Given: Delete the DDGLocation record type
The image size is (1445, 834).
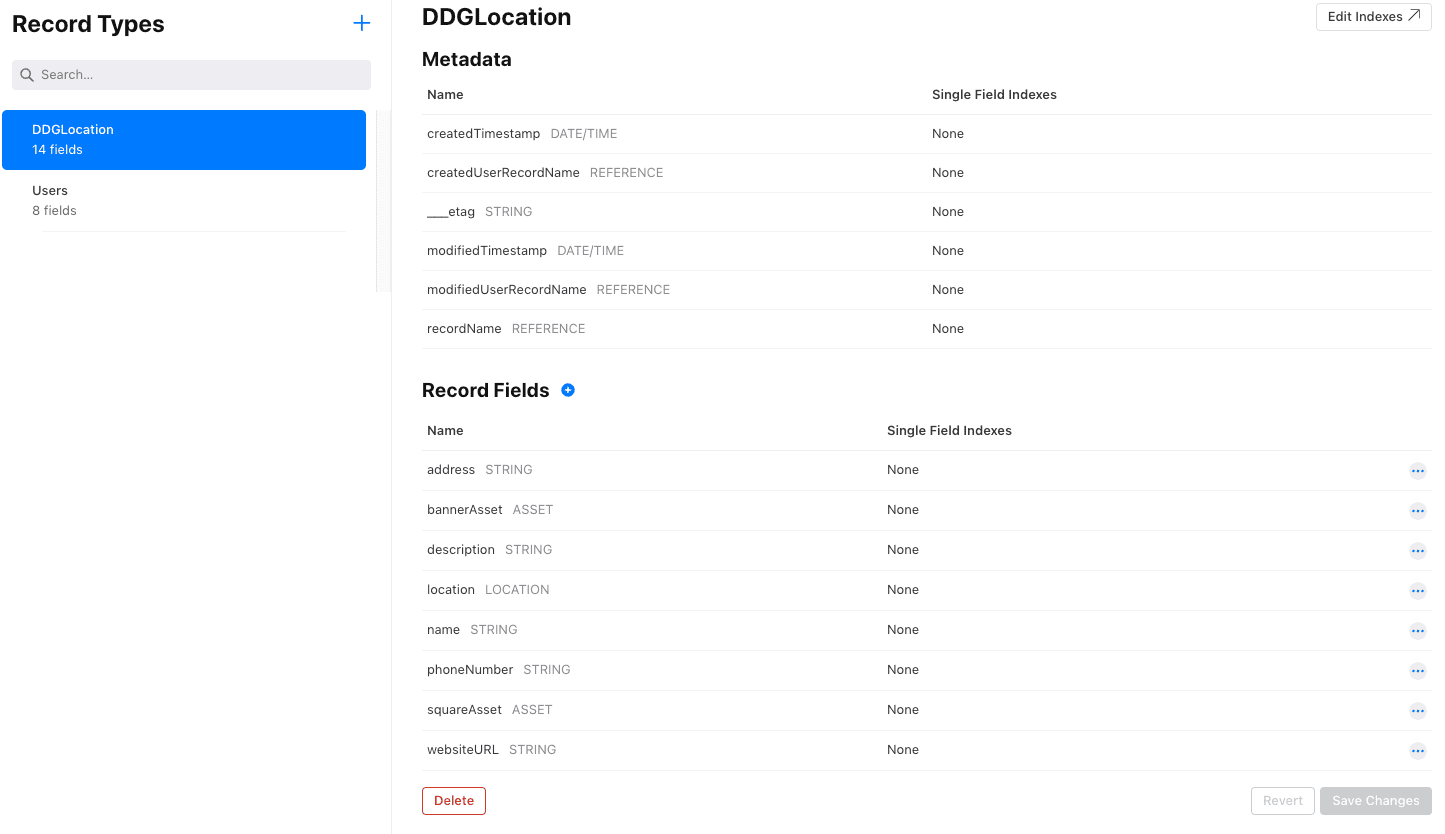Looking at the screenshot, I should (x=454, y=801).
